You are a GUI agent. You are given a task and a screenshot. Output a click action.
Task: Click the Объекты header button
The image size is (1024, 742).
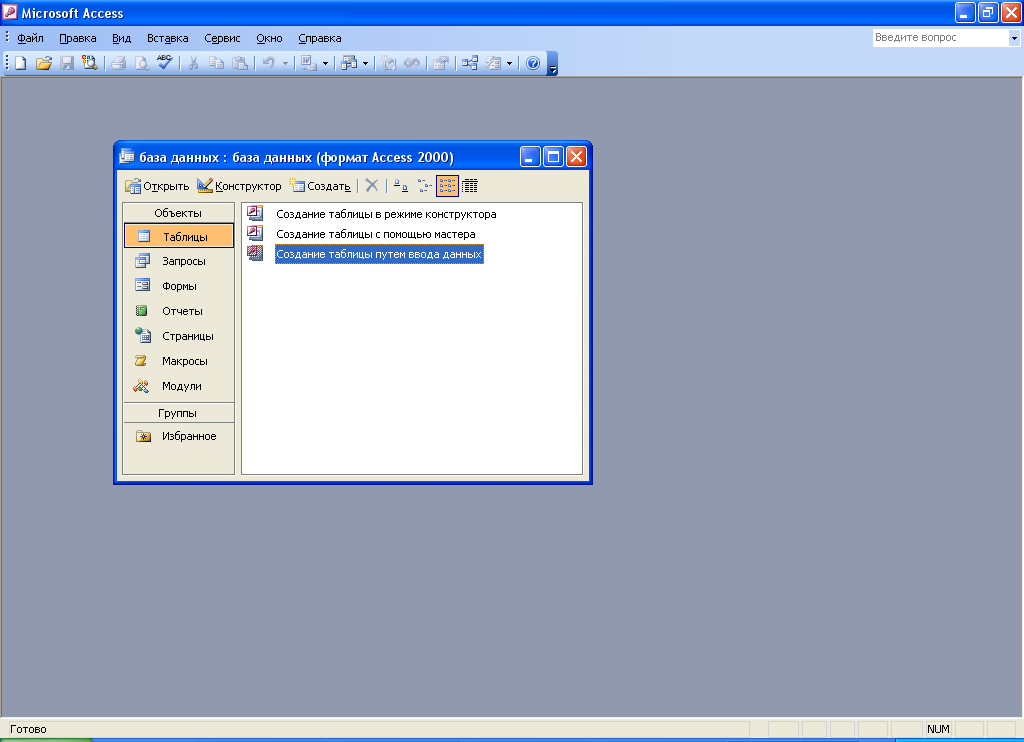[x=178, y=213]
